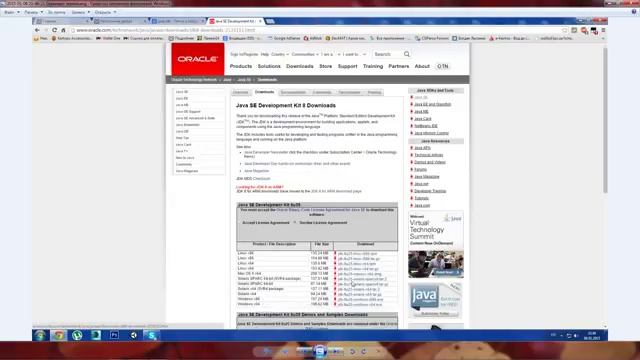Reload the Oracle page
This screenshot has height=360, width=640.
(54, 30)
